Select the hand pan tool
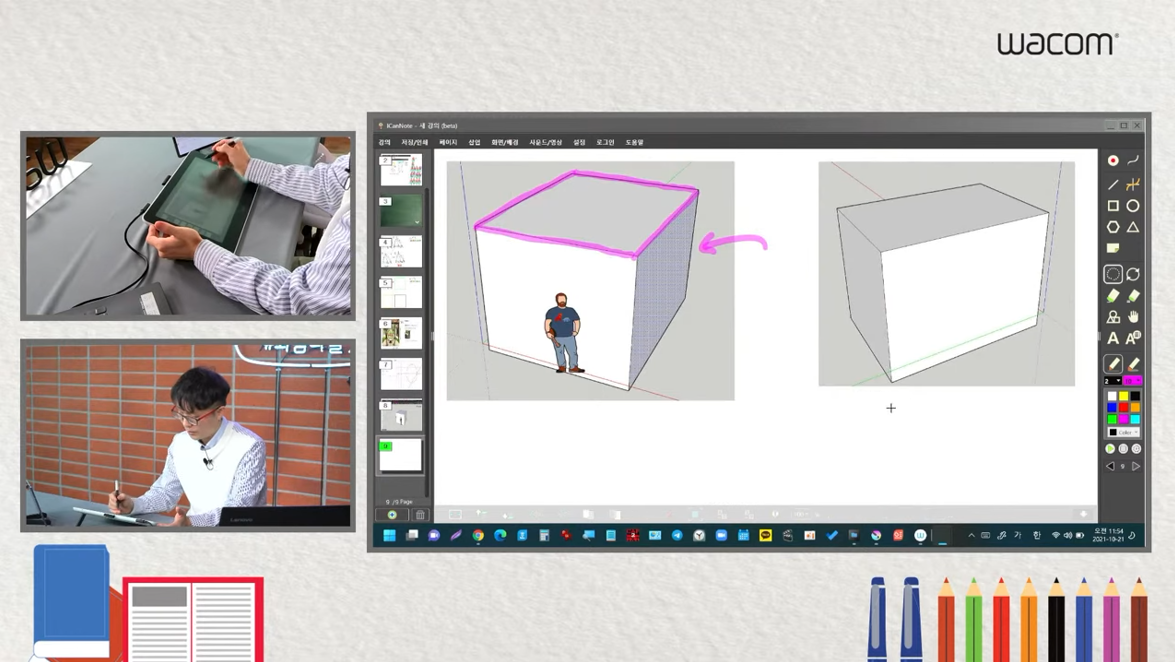 point(1133,317)
